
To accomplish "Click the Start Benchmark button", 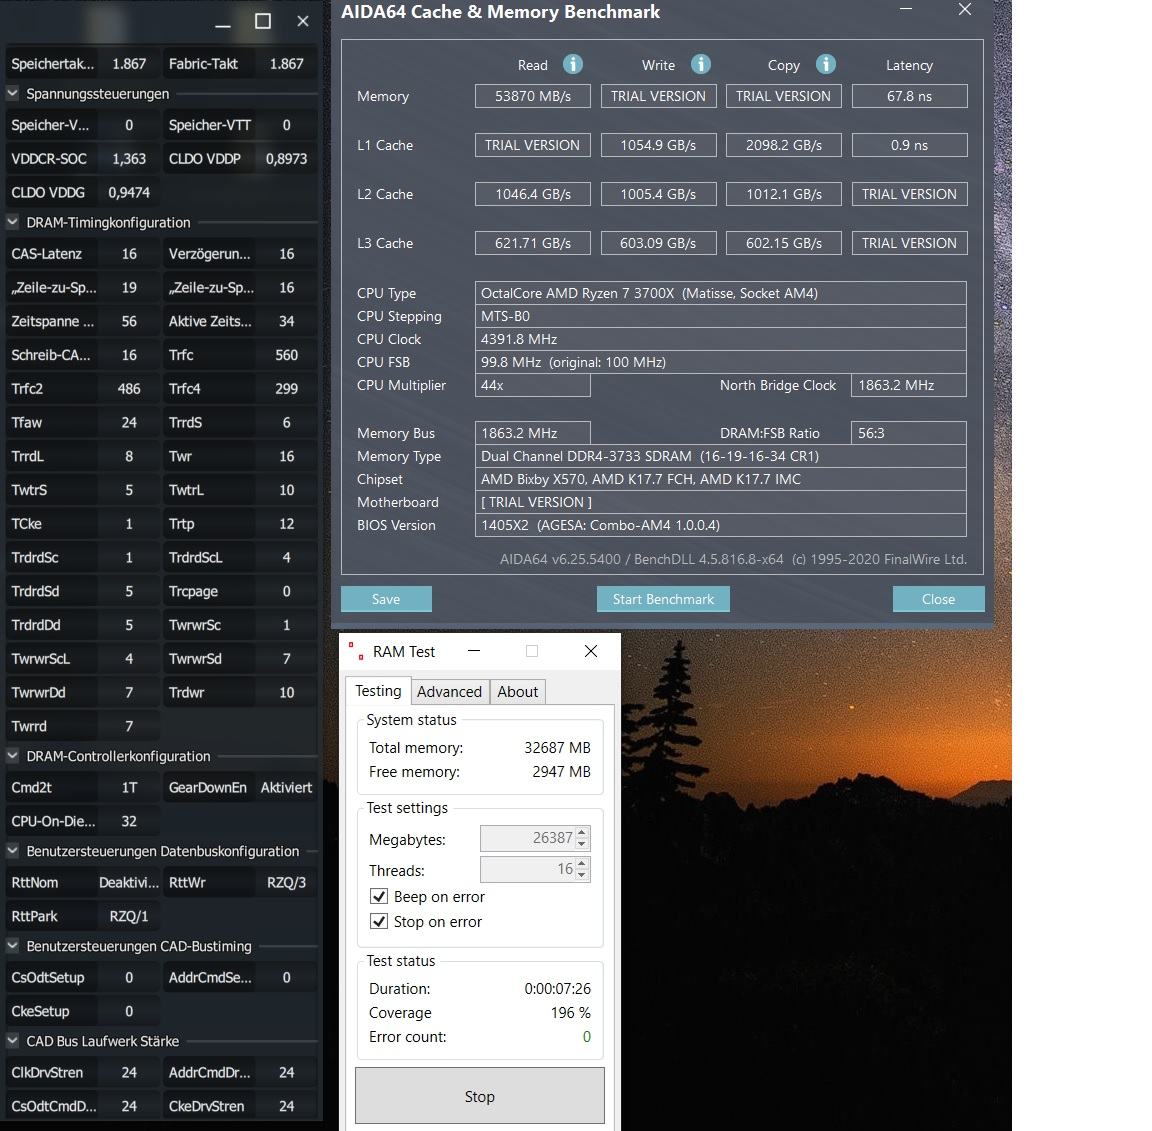I will (x=663, y=599).
